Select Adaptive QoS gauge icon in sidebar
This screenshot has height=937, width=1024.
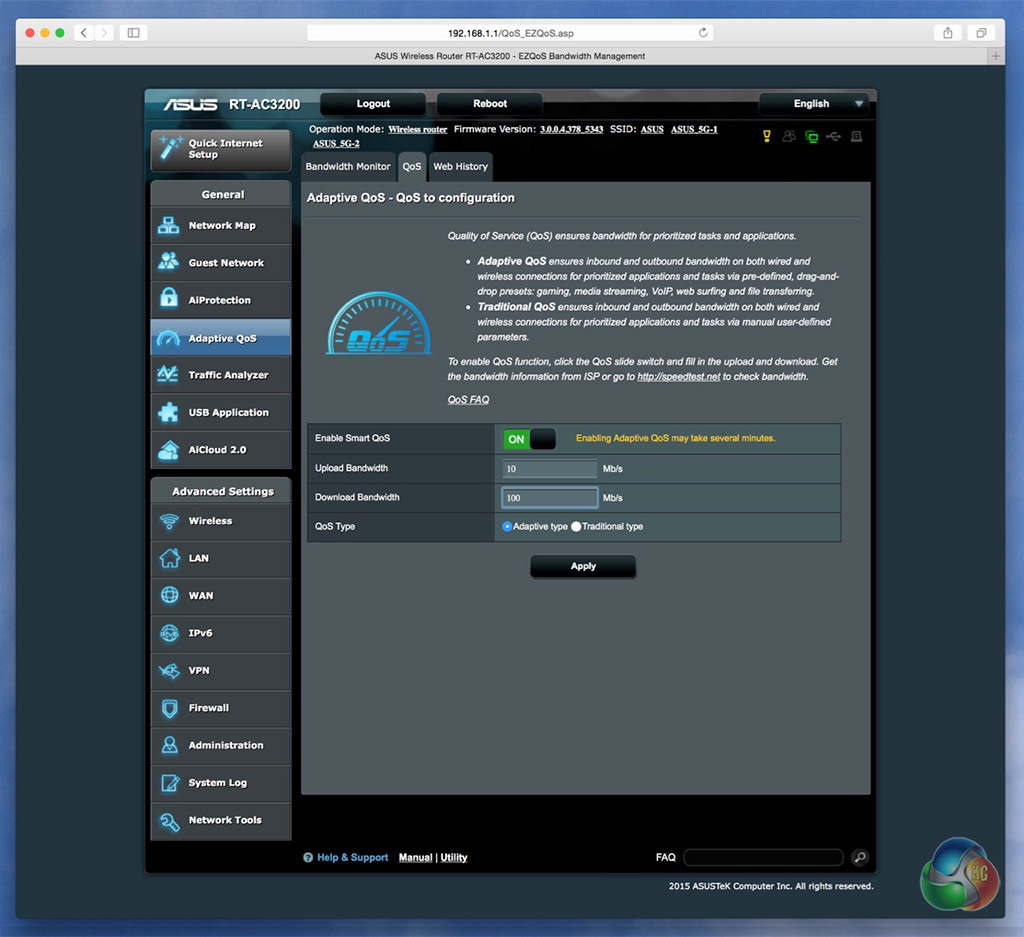point(168,338)
